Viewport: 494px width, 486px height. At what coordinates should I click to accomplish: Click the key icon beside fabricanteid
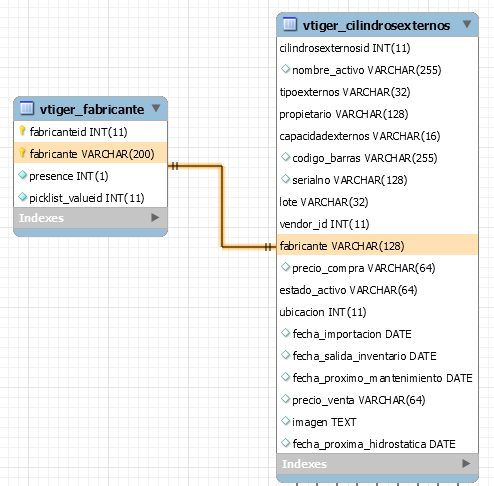(22, 131)
